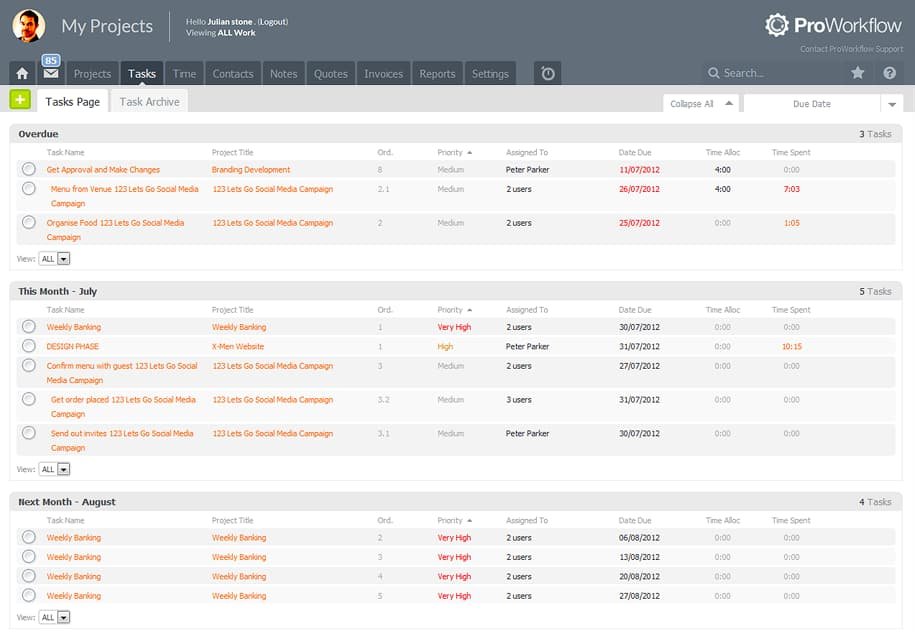The height and width of the screenshot is (632, 915).
Task: Mark Confirm menu with guest task complete
Action: (29, 365)
